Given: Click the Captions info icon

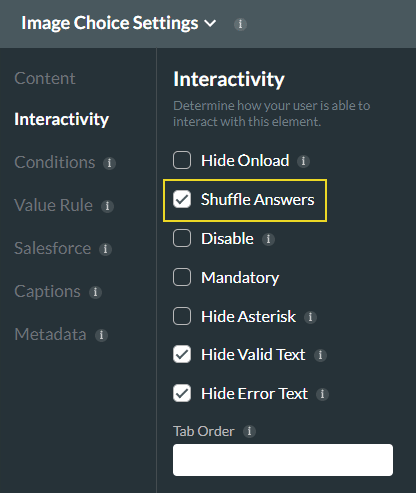Looking at the screenshot, I should click(95, 292).
